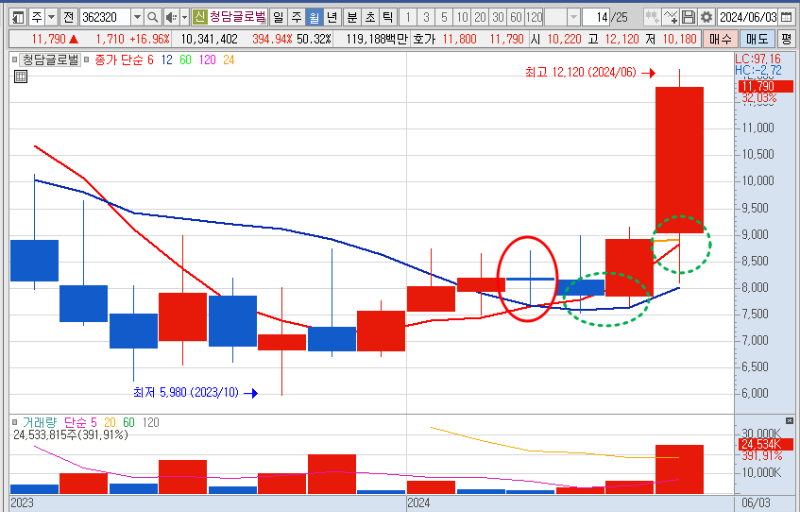
Task: Select interval 60 button
Action: 516,17
